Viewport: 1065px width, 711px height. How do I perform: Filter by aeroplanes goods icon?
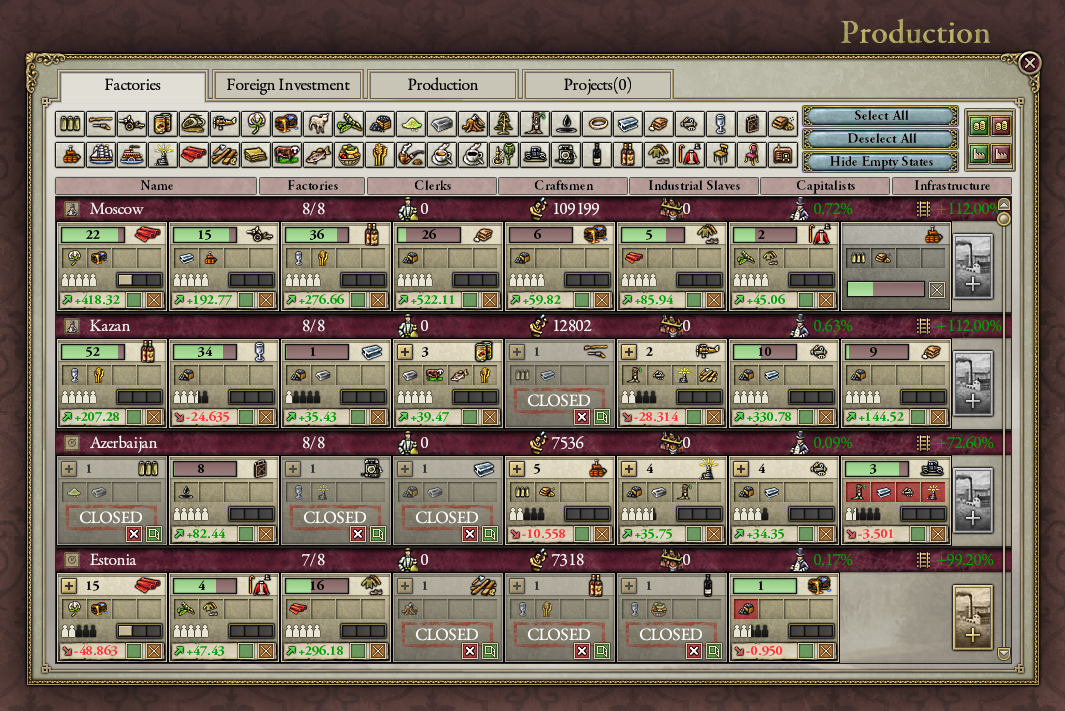225,124
